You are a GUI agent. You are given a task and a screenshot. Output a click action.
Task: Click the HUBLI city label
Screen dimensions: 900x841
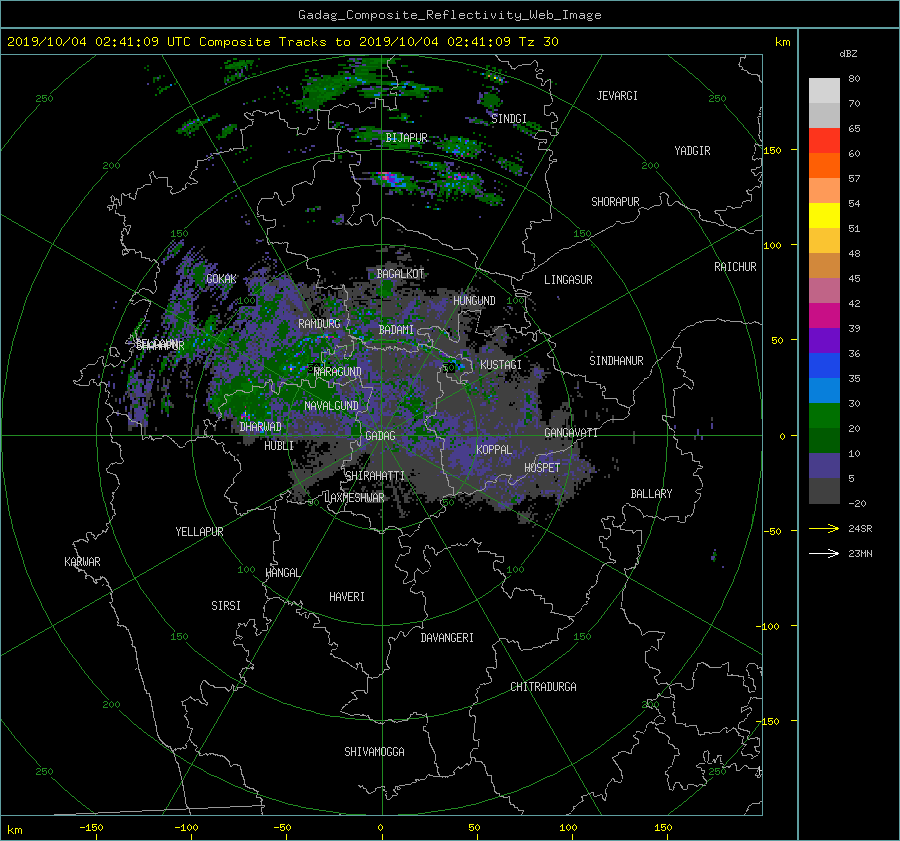[278, 446]
